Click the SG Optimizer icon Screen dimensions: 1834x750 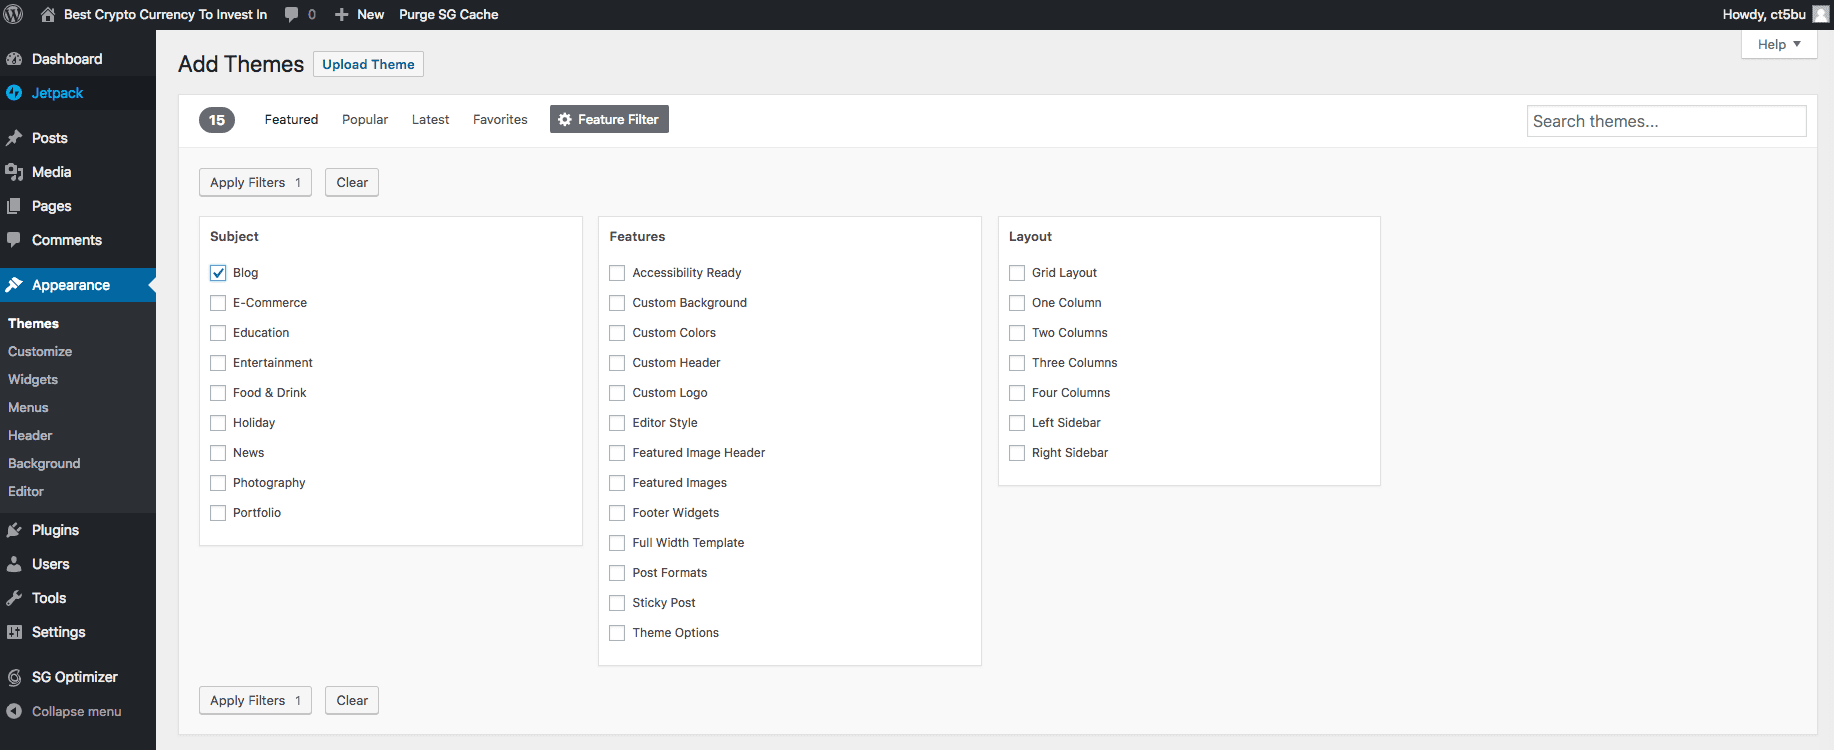coord(14,677)
